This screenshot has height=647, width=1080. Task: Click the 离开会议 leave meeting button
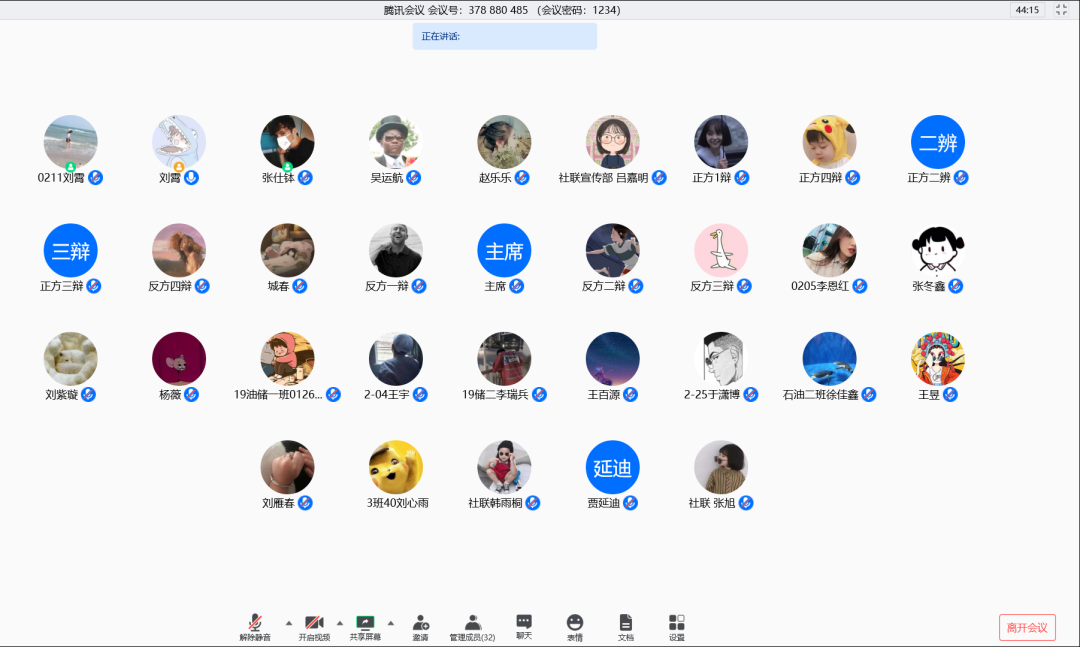pyautogui.click(x=1027, y=627)
